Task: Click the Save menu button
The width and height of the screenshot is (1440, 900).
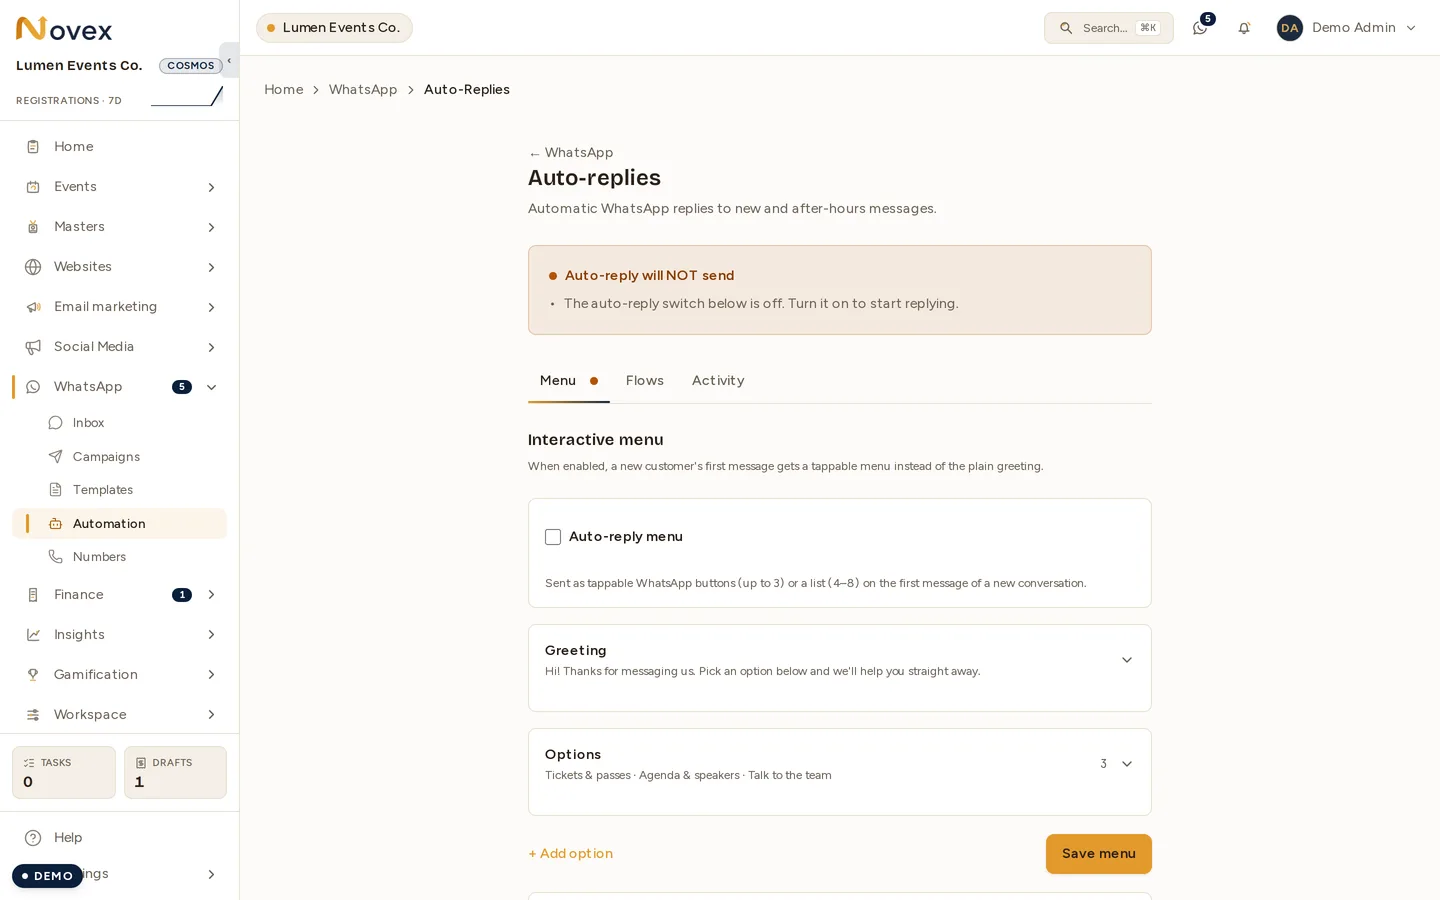Action: click(x=1099, y=854)
